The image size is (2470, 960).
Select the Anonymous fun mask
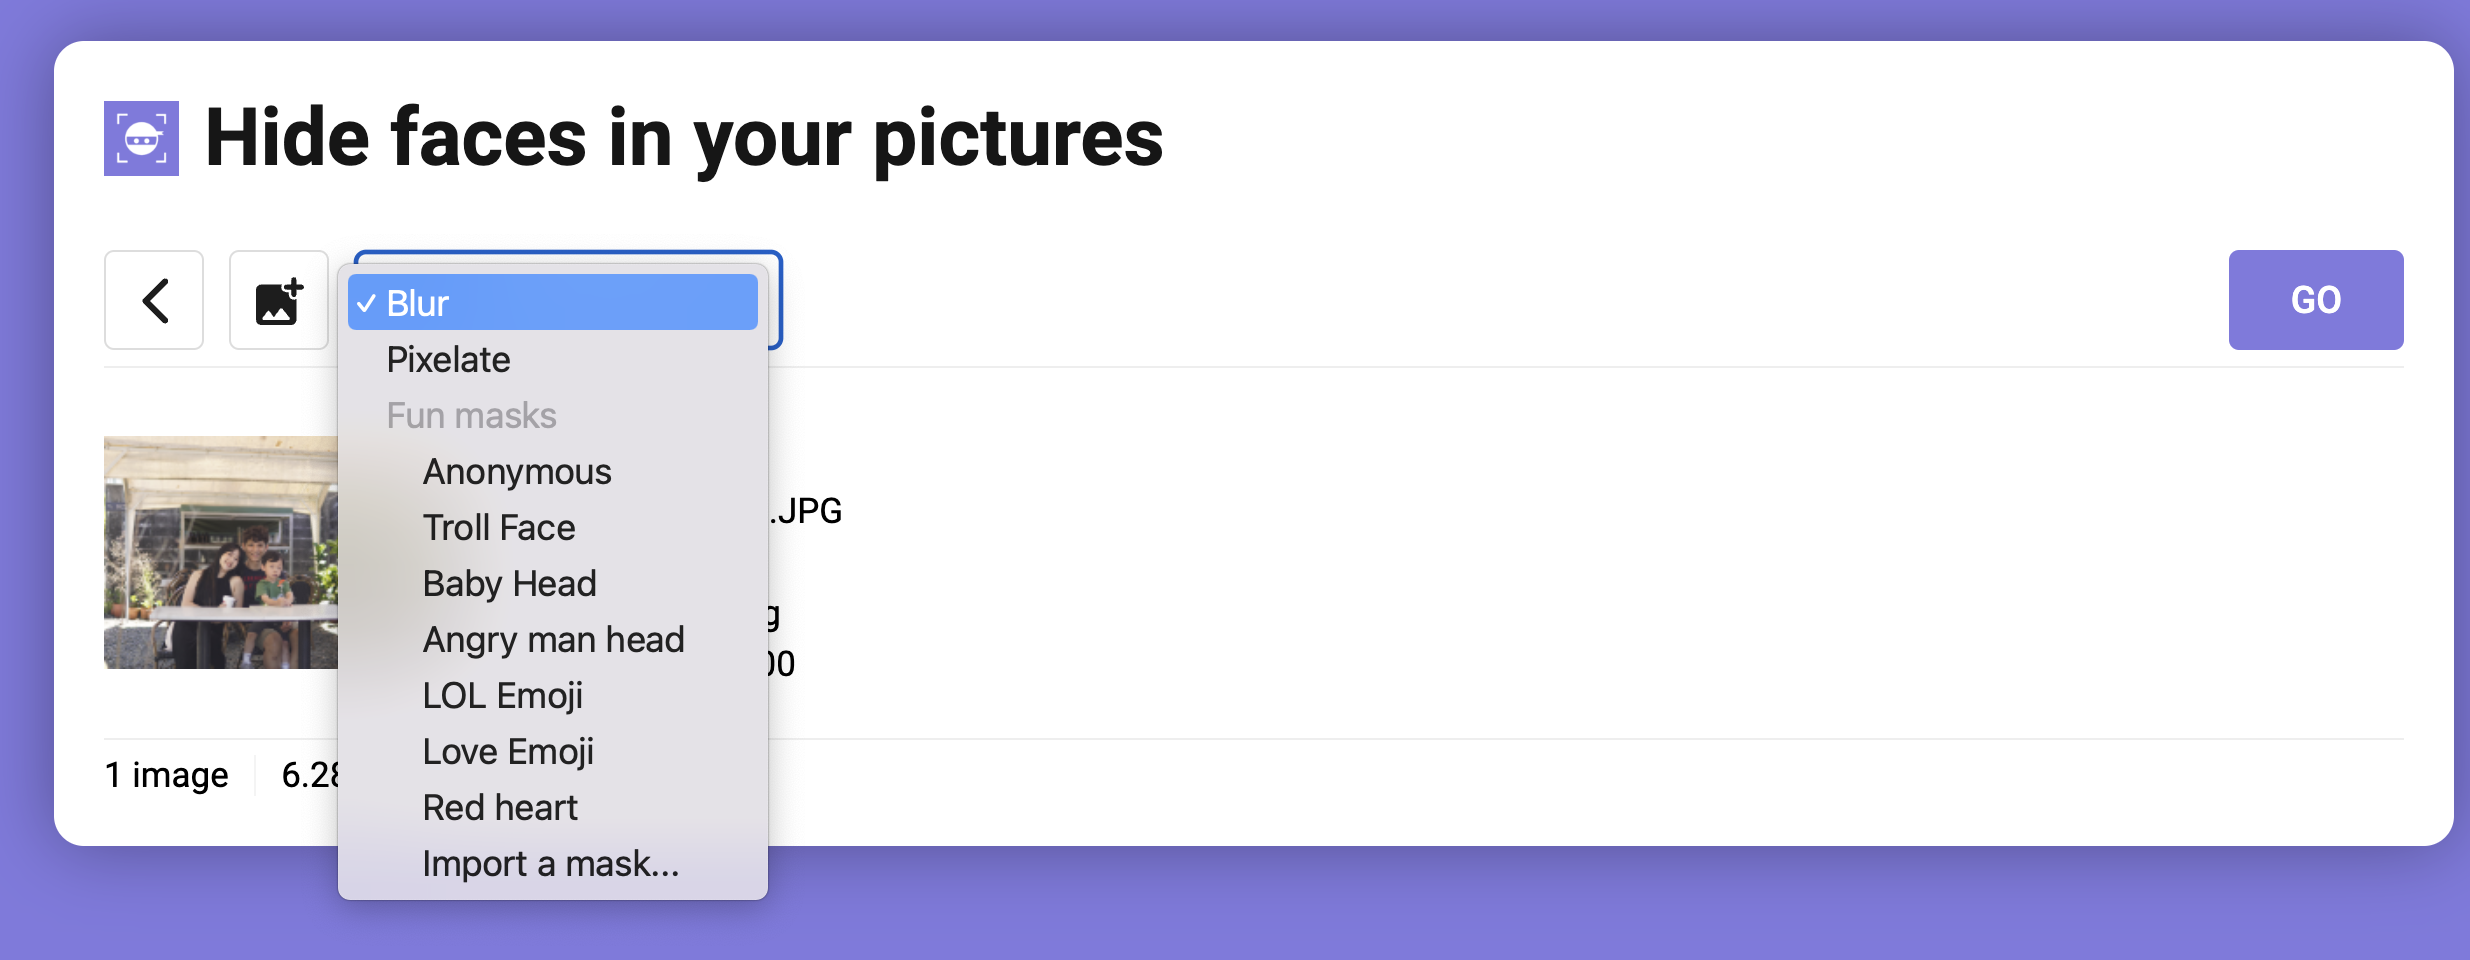(x=517, y=472)
